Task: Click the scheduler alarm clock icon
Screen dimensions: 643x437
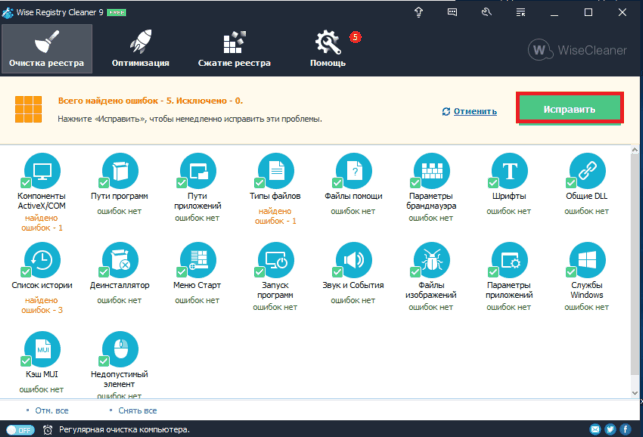Action: pyautogui.click(x=48, y=430)
